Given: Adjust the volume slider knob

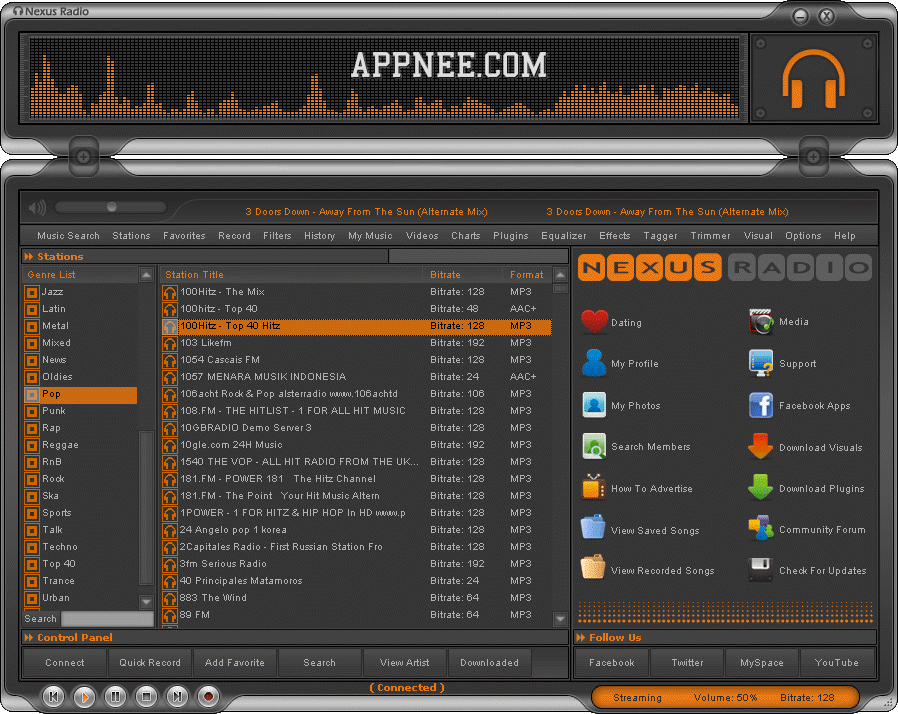Looking at the screenshot, I should coord(112,207).
